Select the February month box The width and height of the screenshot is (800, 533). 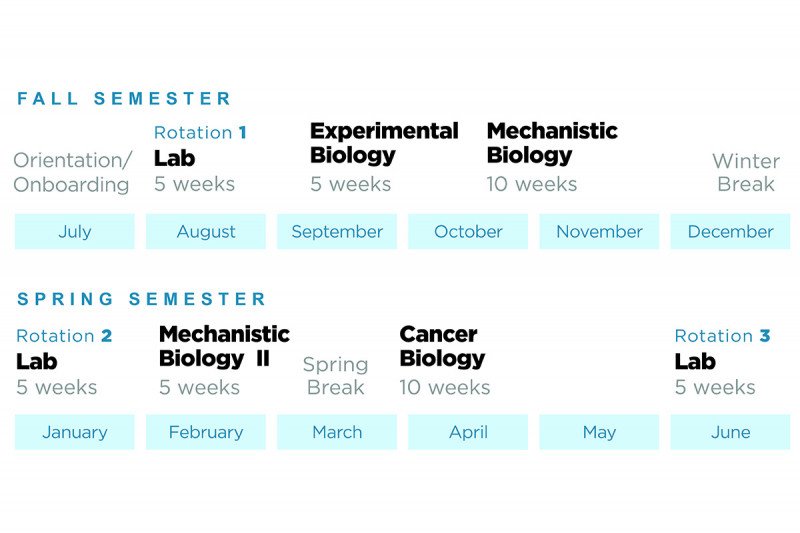(x=206, y=432)
